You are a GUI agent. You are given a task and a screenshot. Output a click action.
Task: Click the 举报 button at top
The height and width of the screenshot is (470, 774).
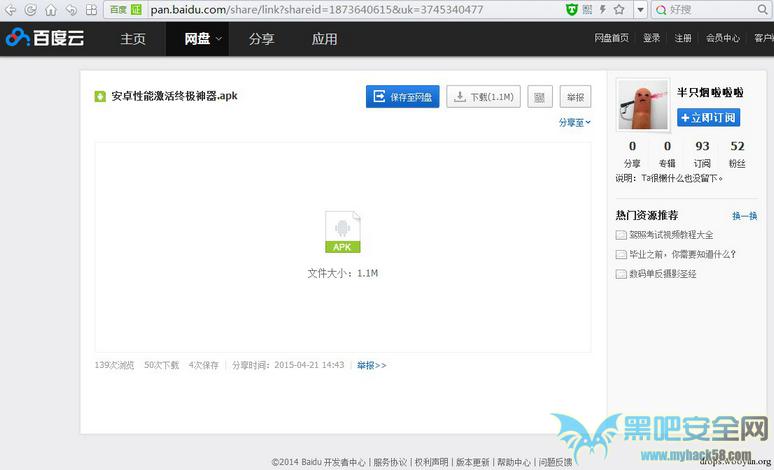[576, 96]
